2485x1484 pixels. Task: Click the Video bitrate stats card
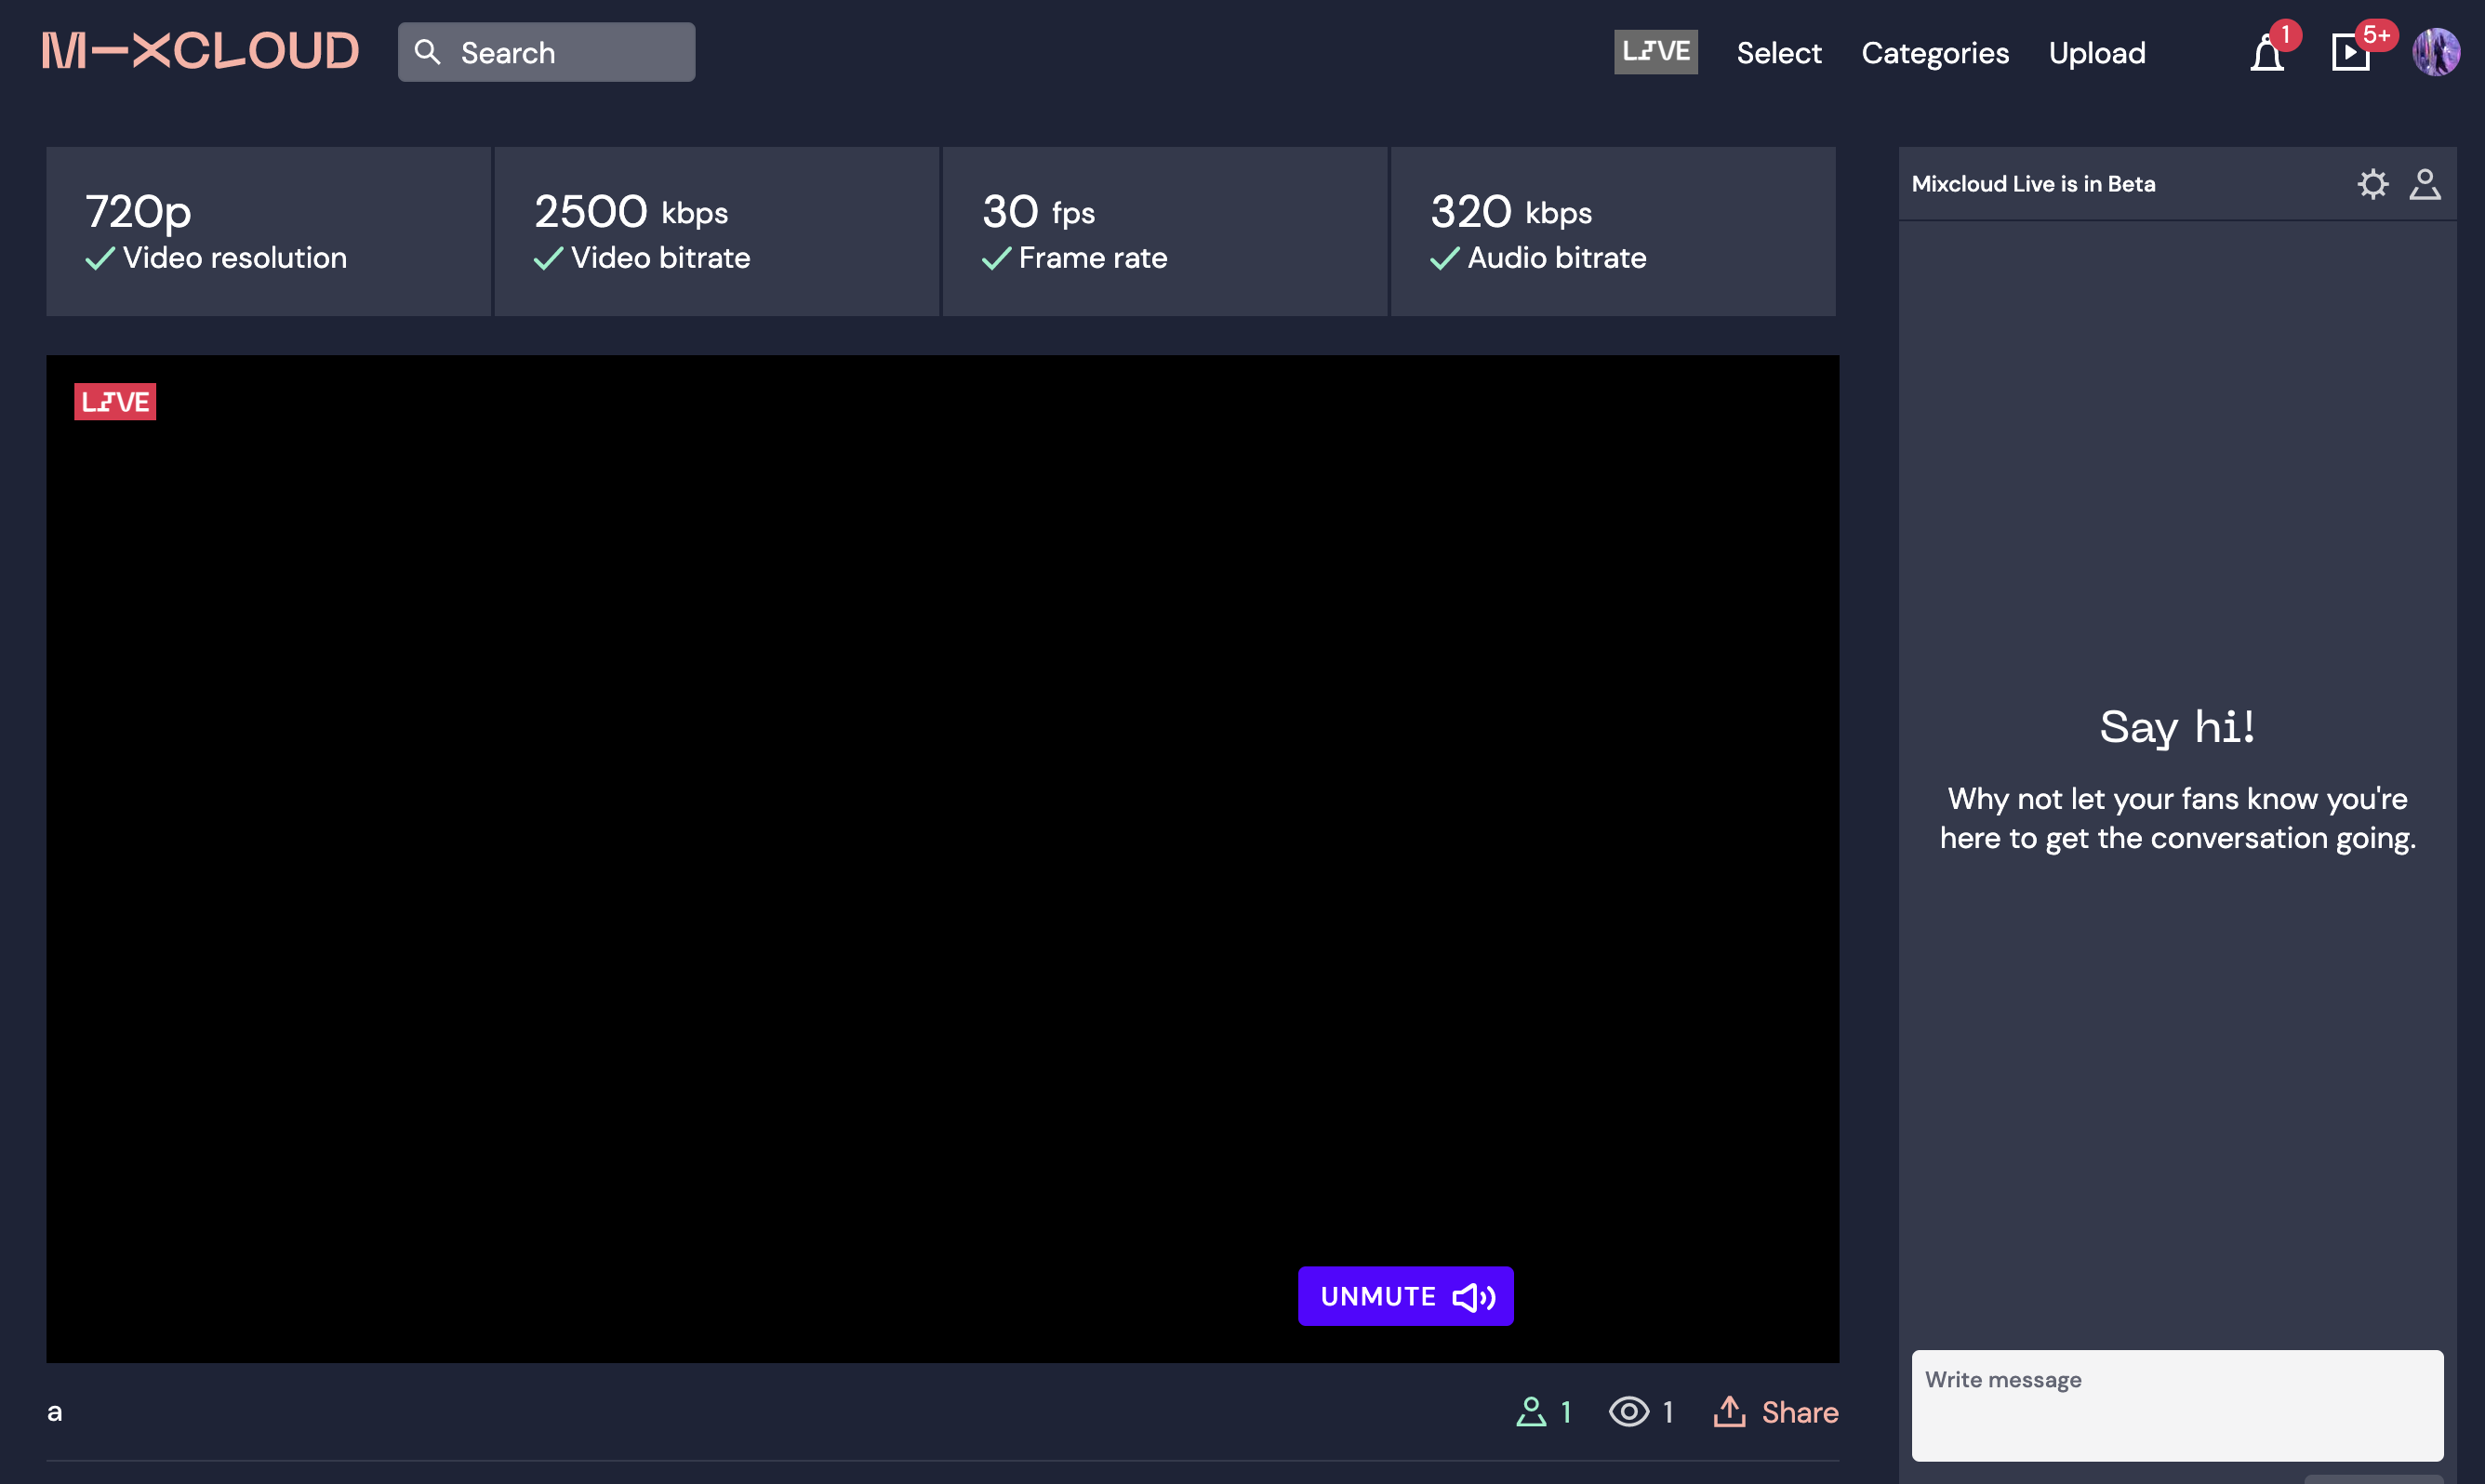716,232
